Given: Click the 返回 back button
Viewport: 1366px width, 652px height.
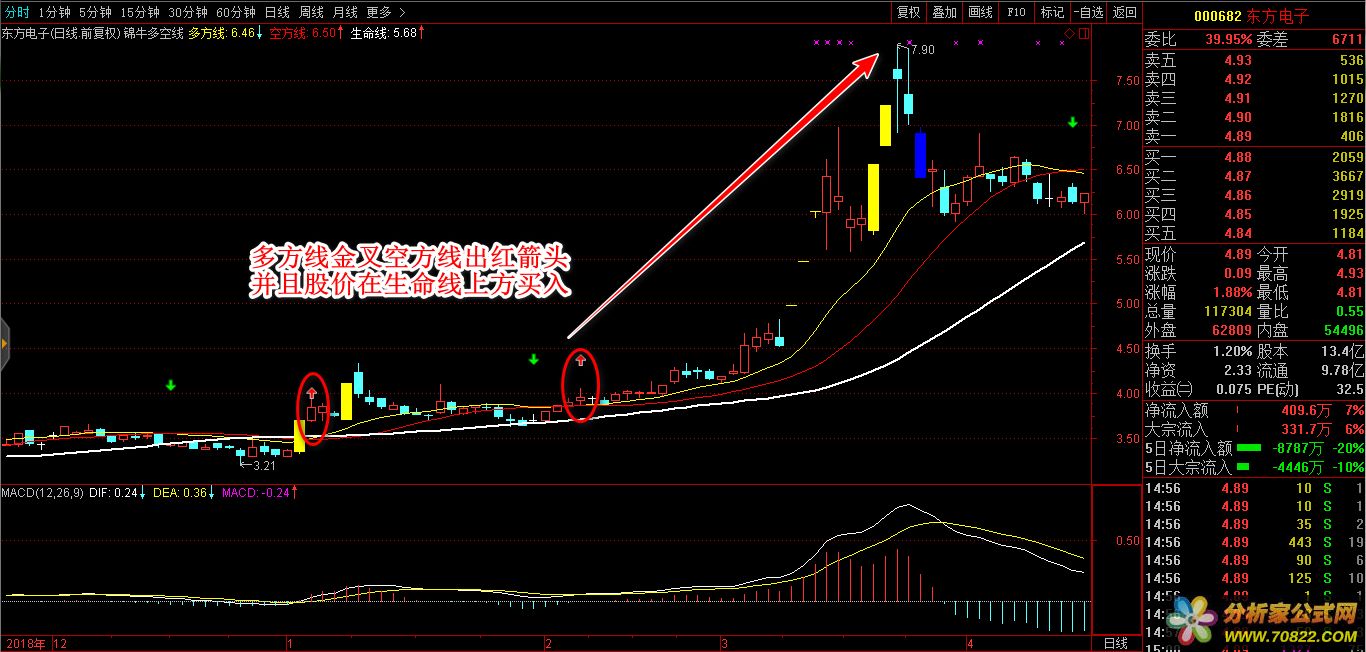Looking at the screenshot, I should click(x=1124, y=12).
